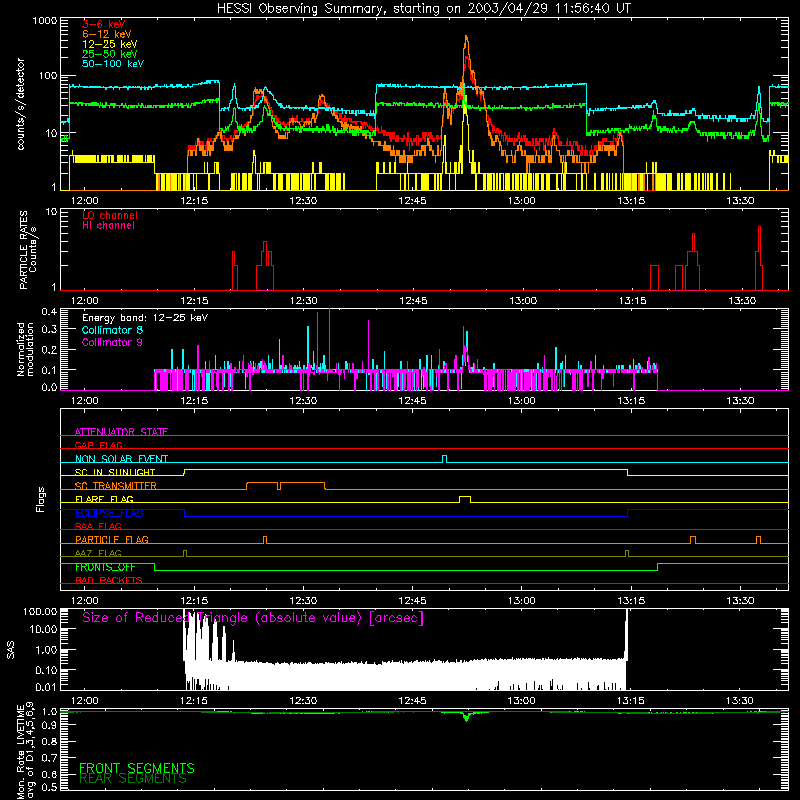Click the NON SOLAR EVENT pulse
Viewport: 800px width, 800px height.
coord(444,459)
